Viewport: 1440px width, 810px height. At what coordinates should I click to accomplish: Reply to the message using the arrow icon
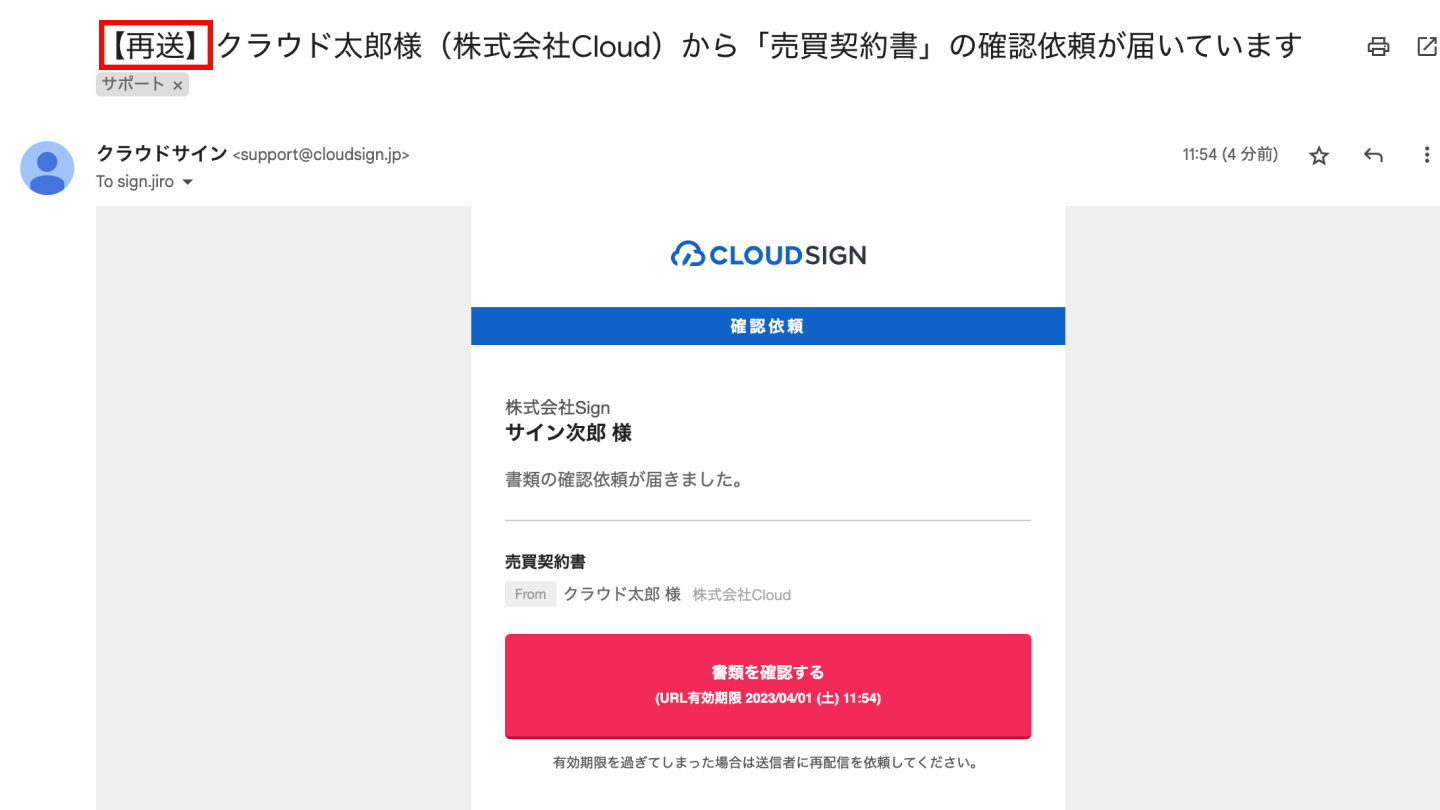pos(1373,155)
